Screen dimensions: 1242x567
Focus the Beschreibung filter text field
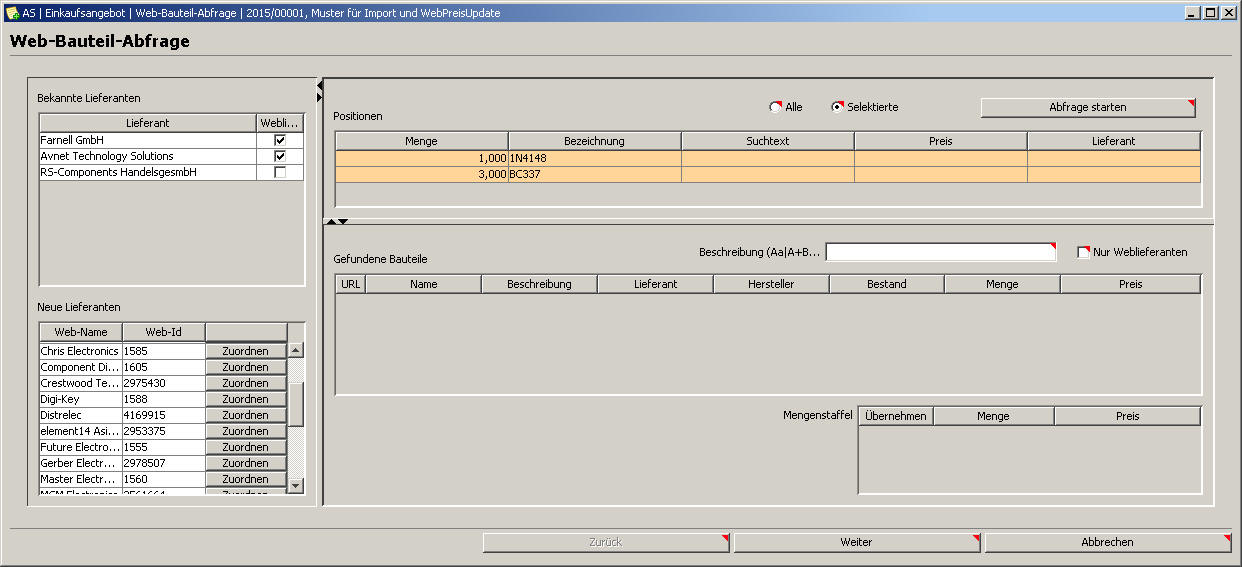tap(940, 252)
